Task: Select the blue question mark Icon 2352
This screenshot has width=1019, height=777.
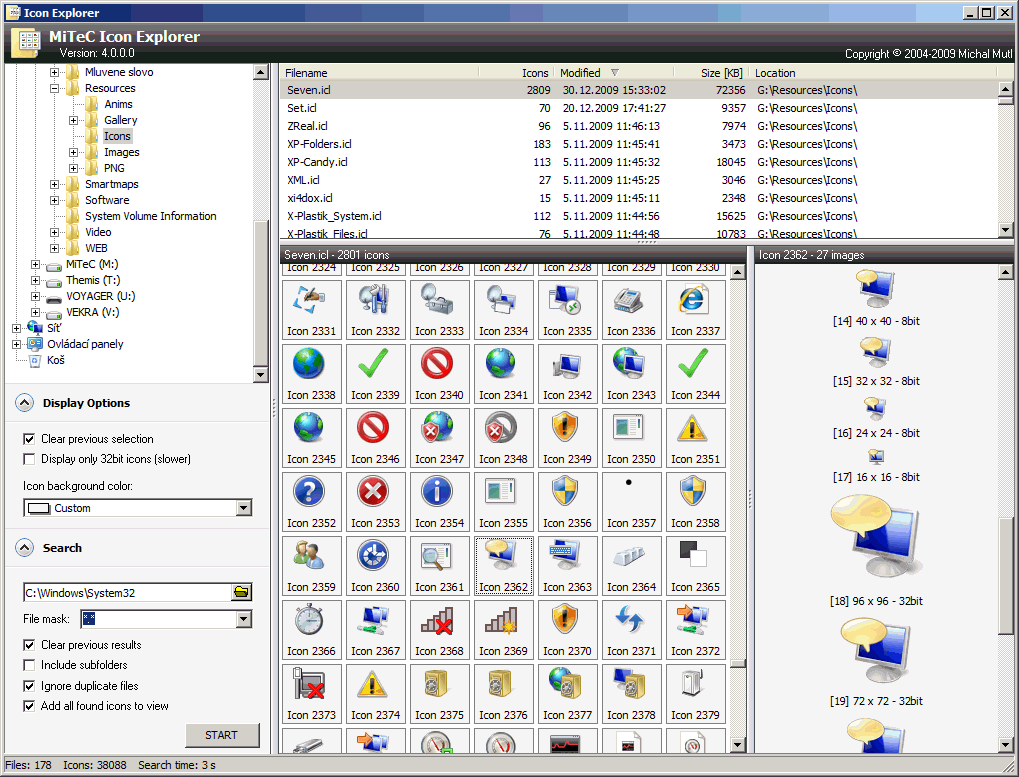Action: 310,494
